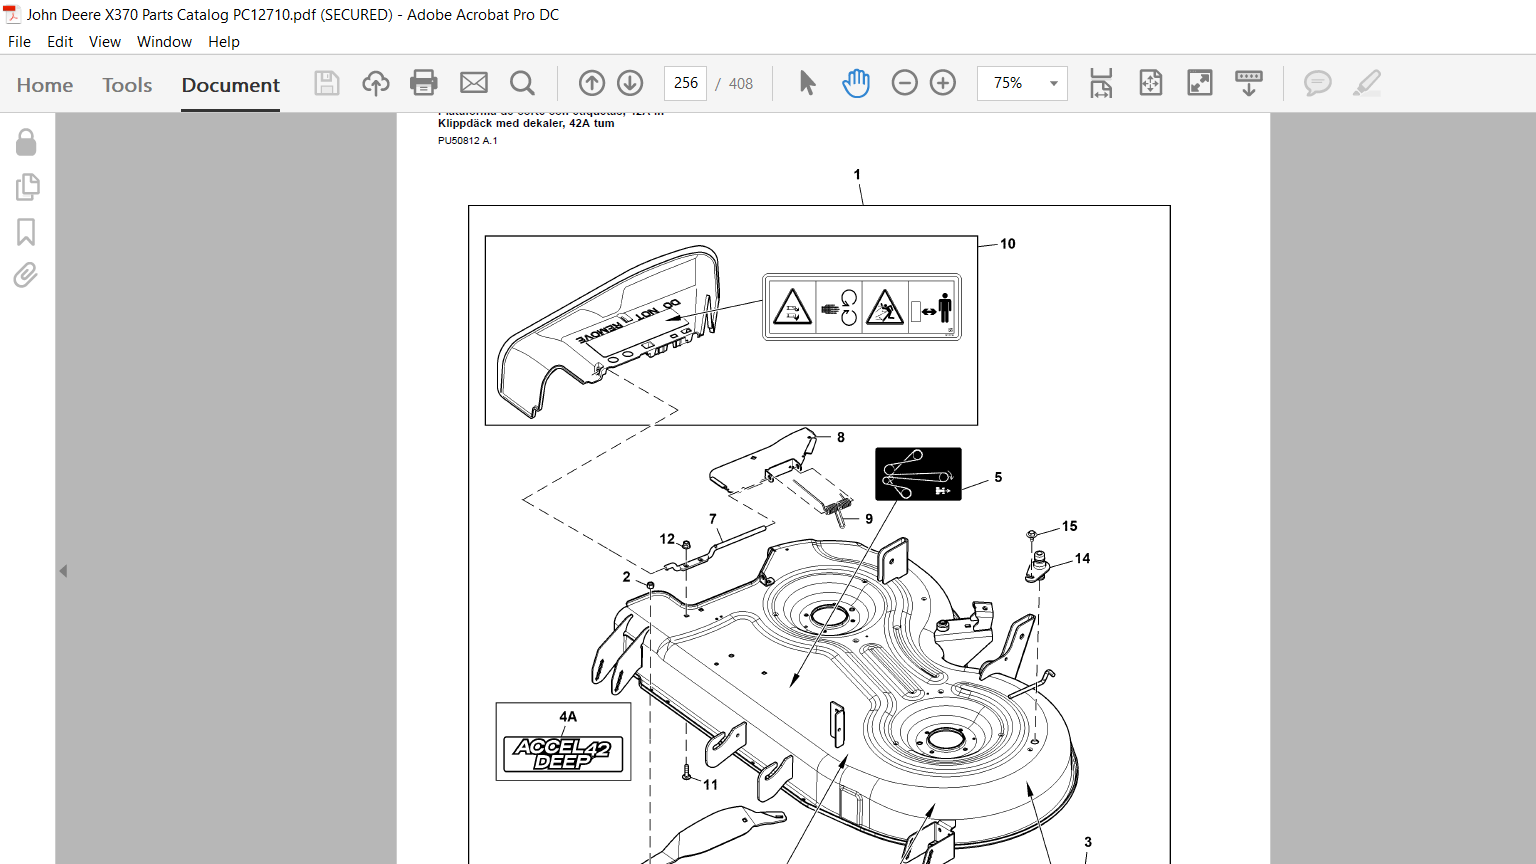
Task: Open the 75% zoom level dropdown
Action: click(1022, 83)
